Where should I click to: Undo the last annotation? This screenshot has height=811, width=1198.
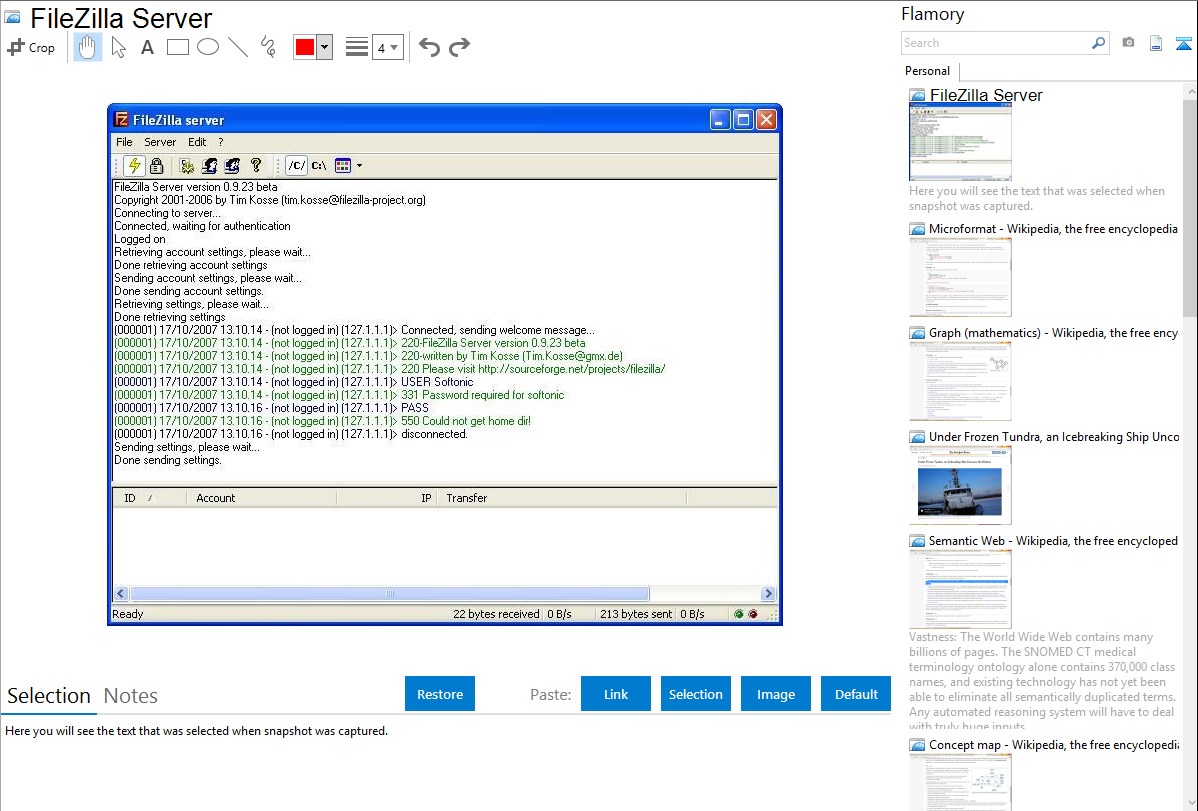click(429, 47)
